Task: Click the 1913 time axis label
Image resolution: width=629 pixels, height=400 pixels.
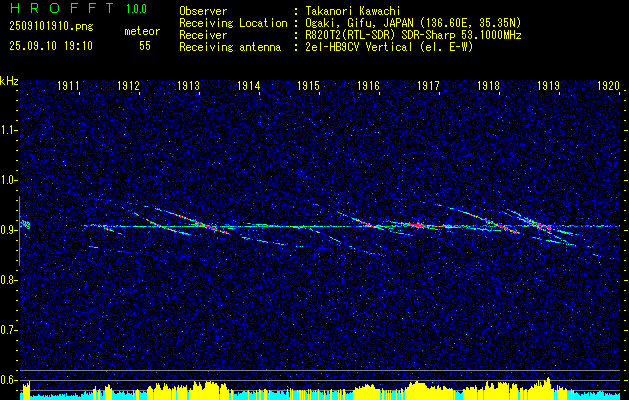Action: (x=189, y=85)
